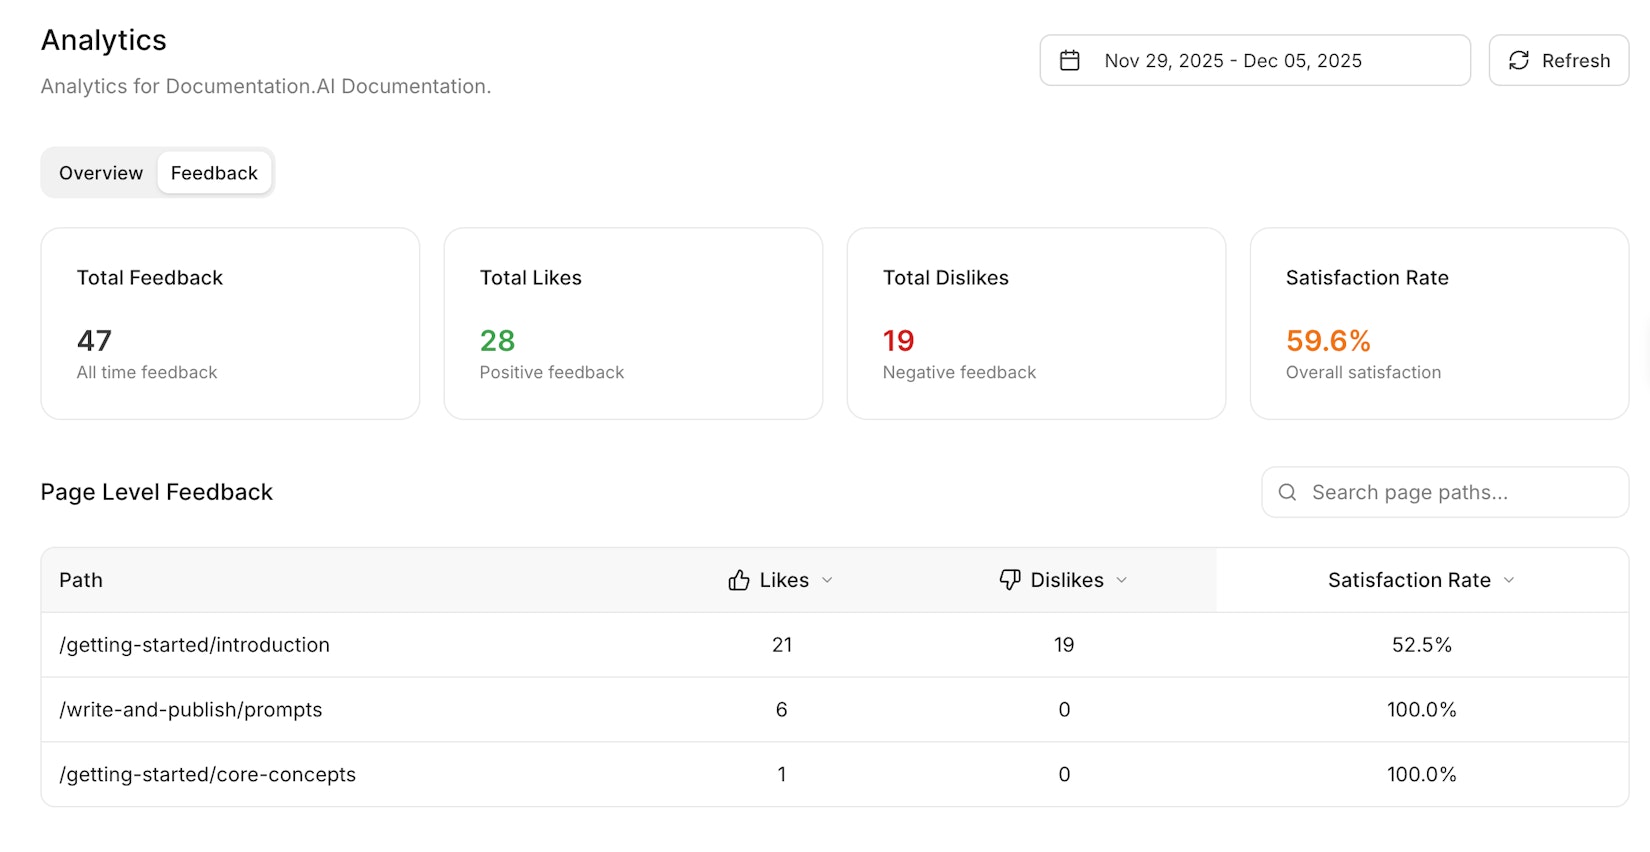Select the /getting-started/core-concepts path
The image size is (1650, 852).
[x=207, y=775]
